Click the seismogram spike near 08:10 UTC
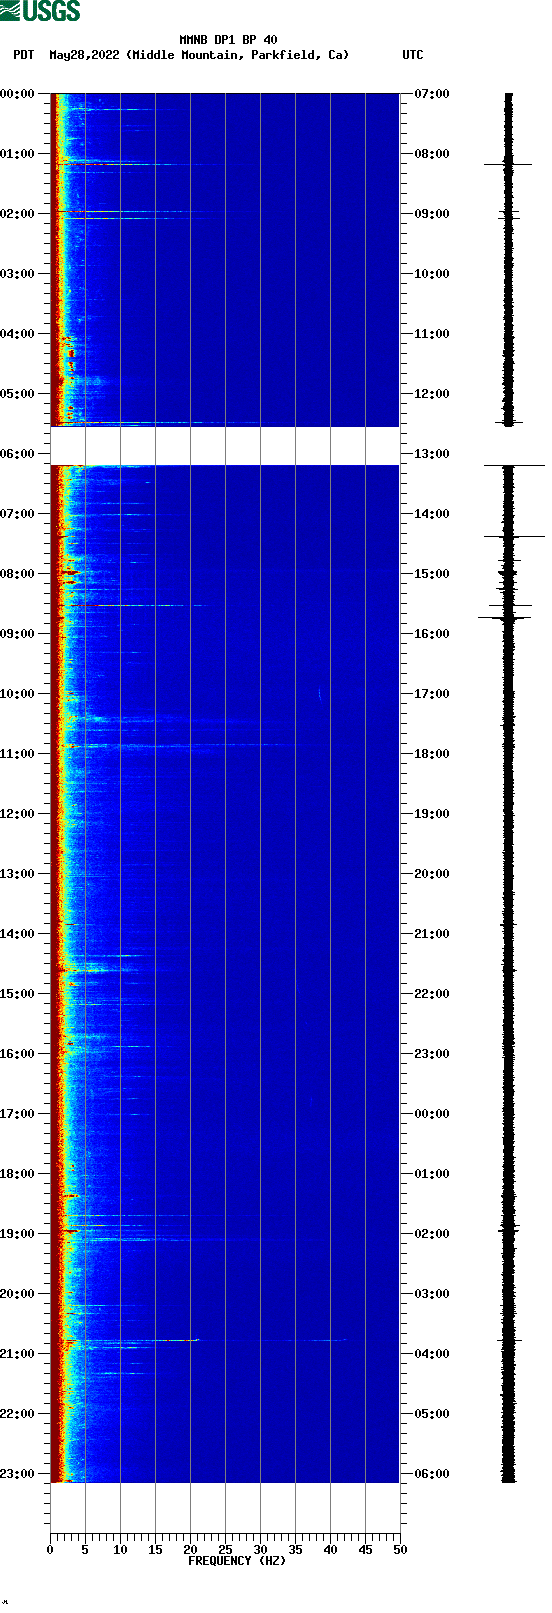 508,164
